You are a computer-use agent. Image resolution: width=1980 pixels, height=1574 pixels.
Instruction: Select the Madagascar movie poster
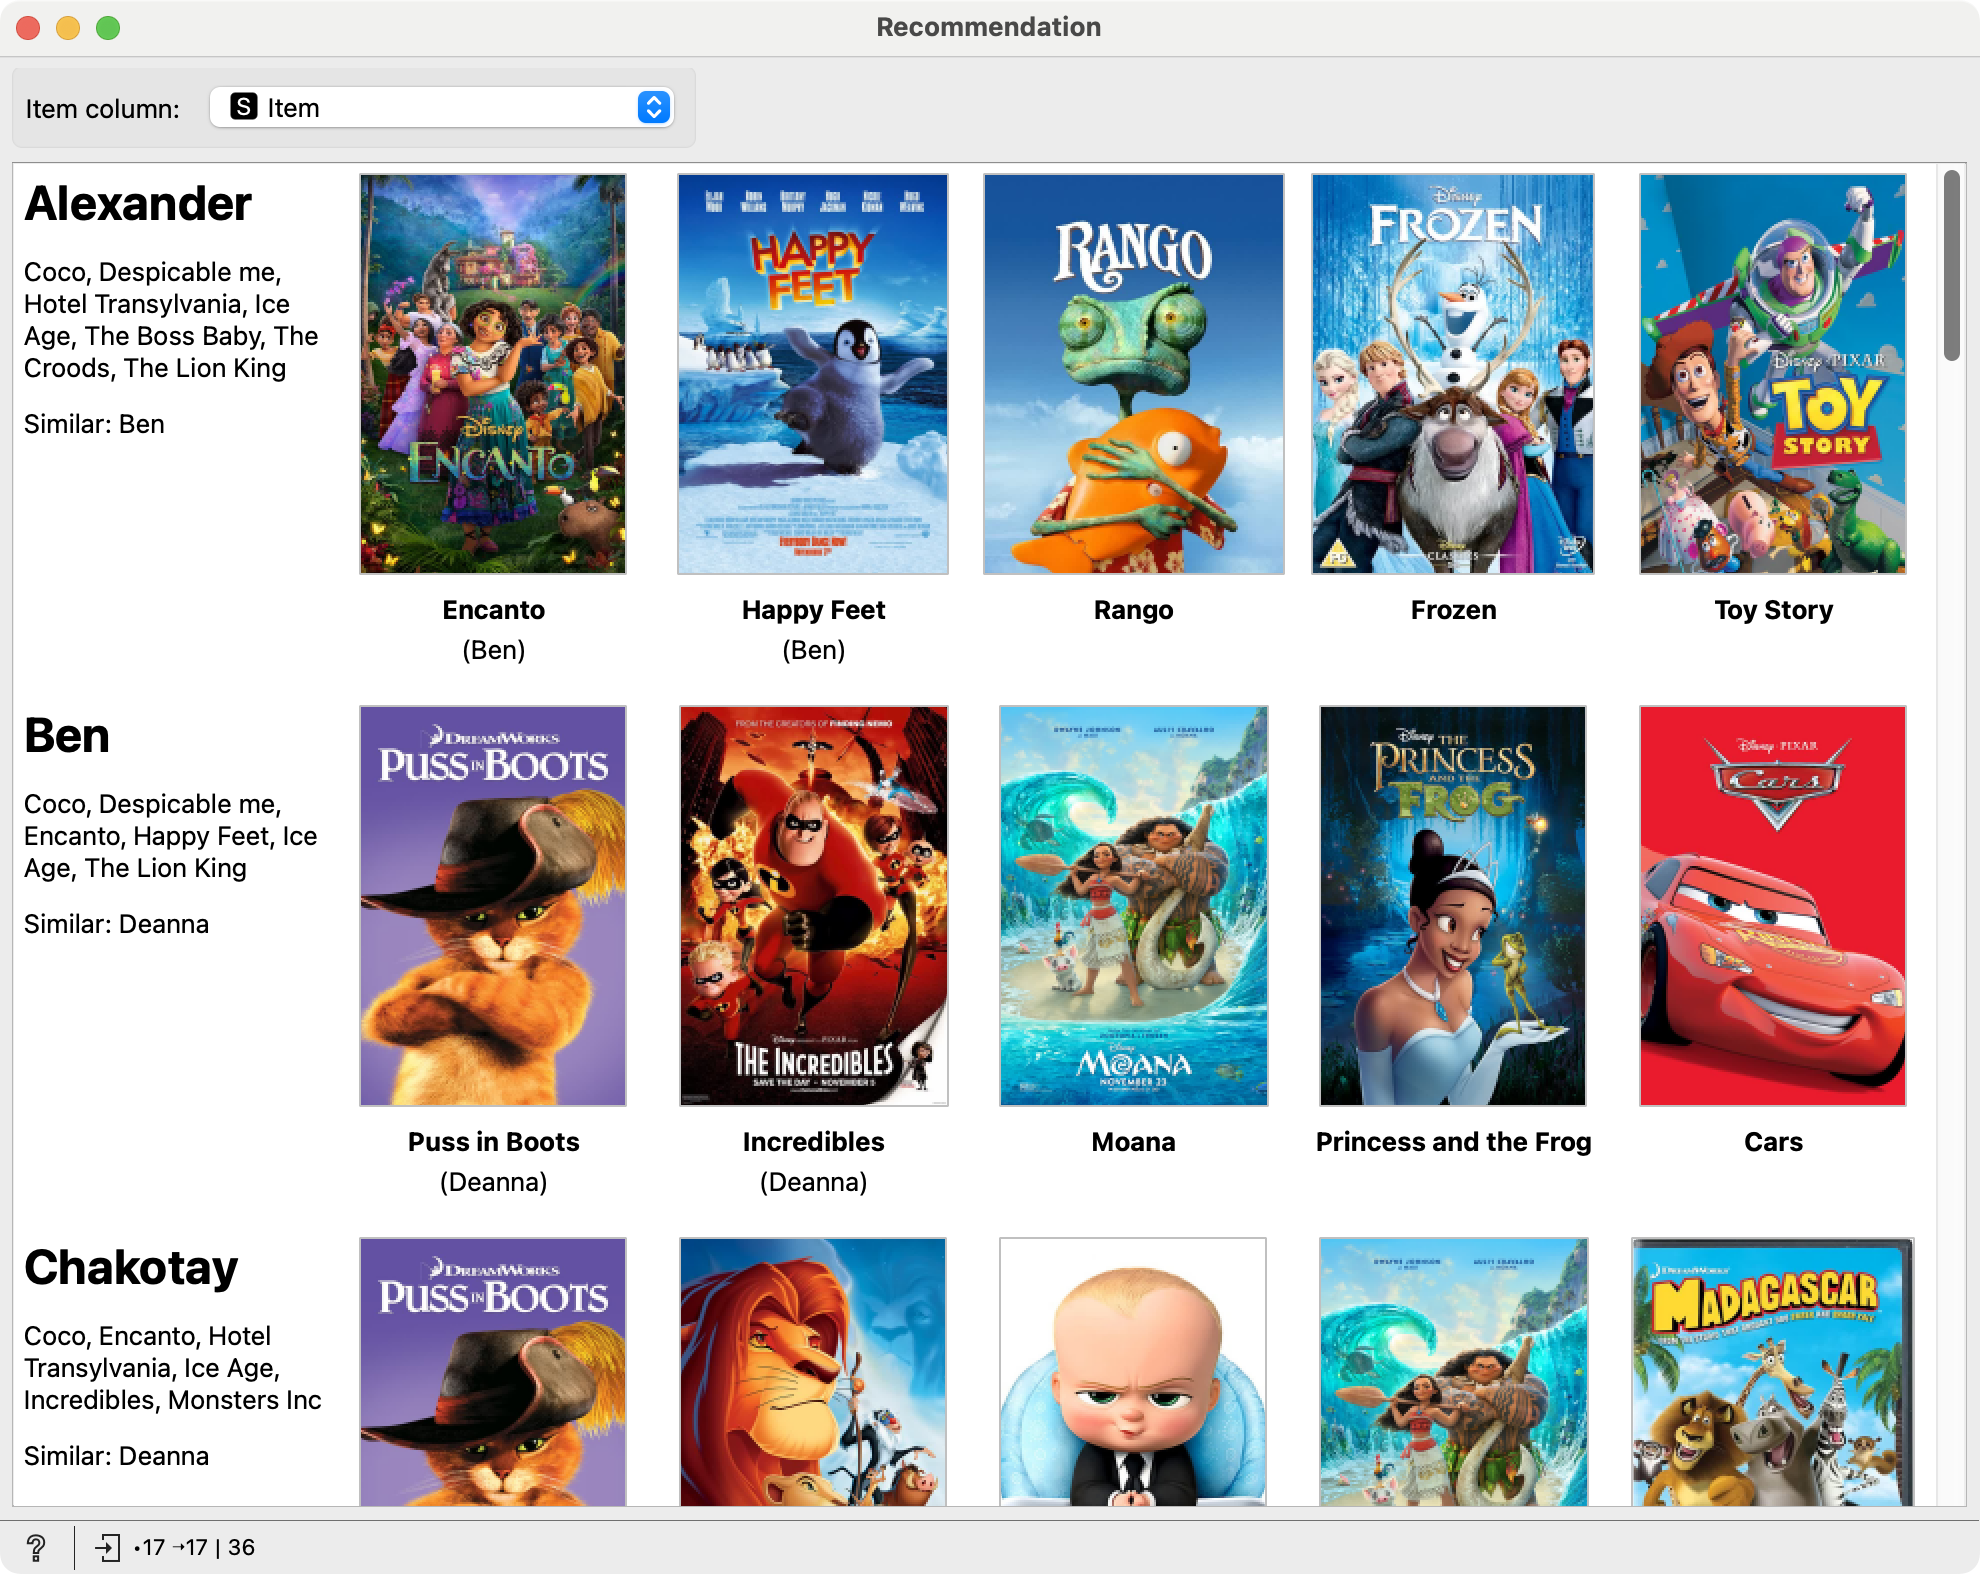coord(1773,1372)
